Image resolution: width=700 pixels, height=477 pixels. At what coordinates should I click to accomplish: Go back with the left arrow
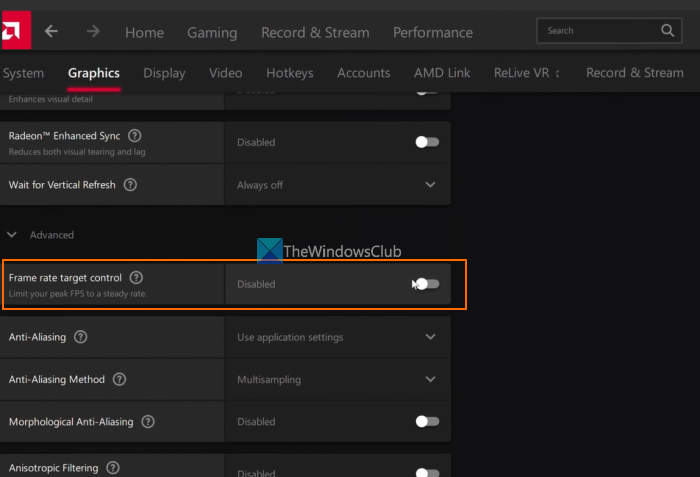[x=51, y=31]
